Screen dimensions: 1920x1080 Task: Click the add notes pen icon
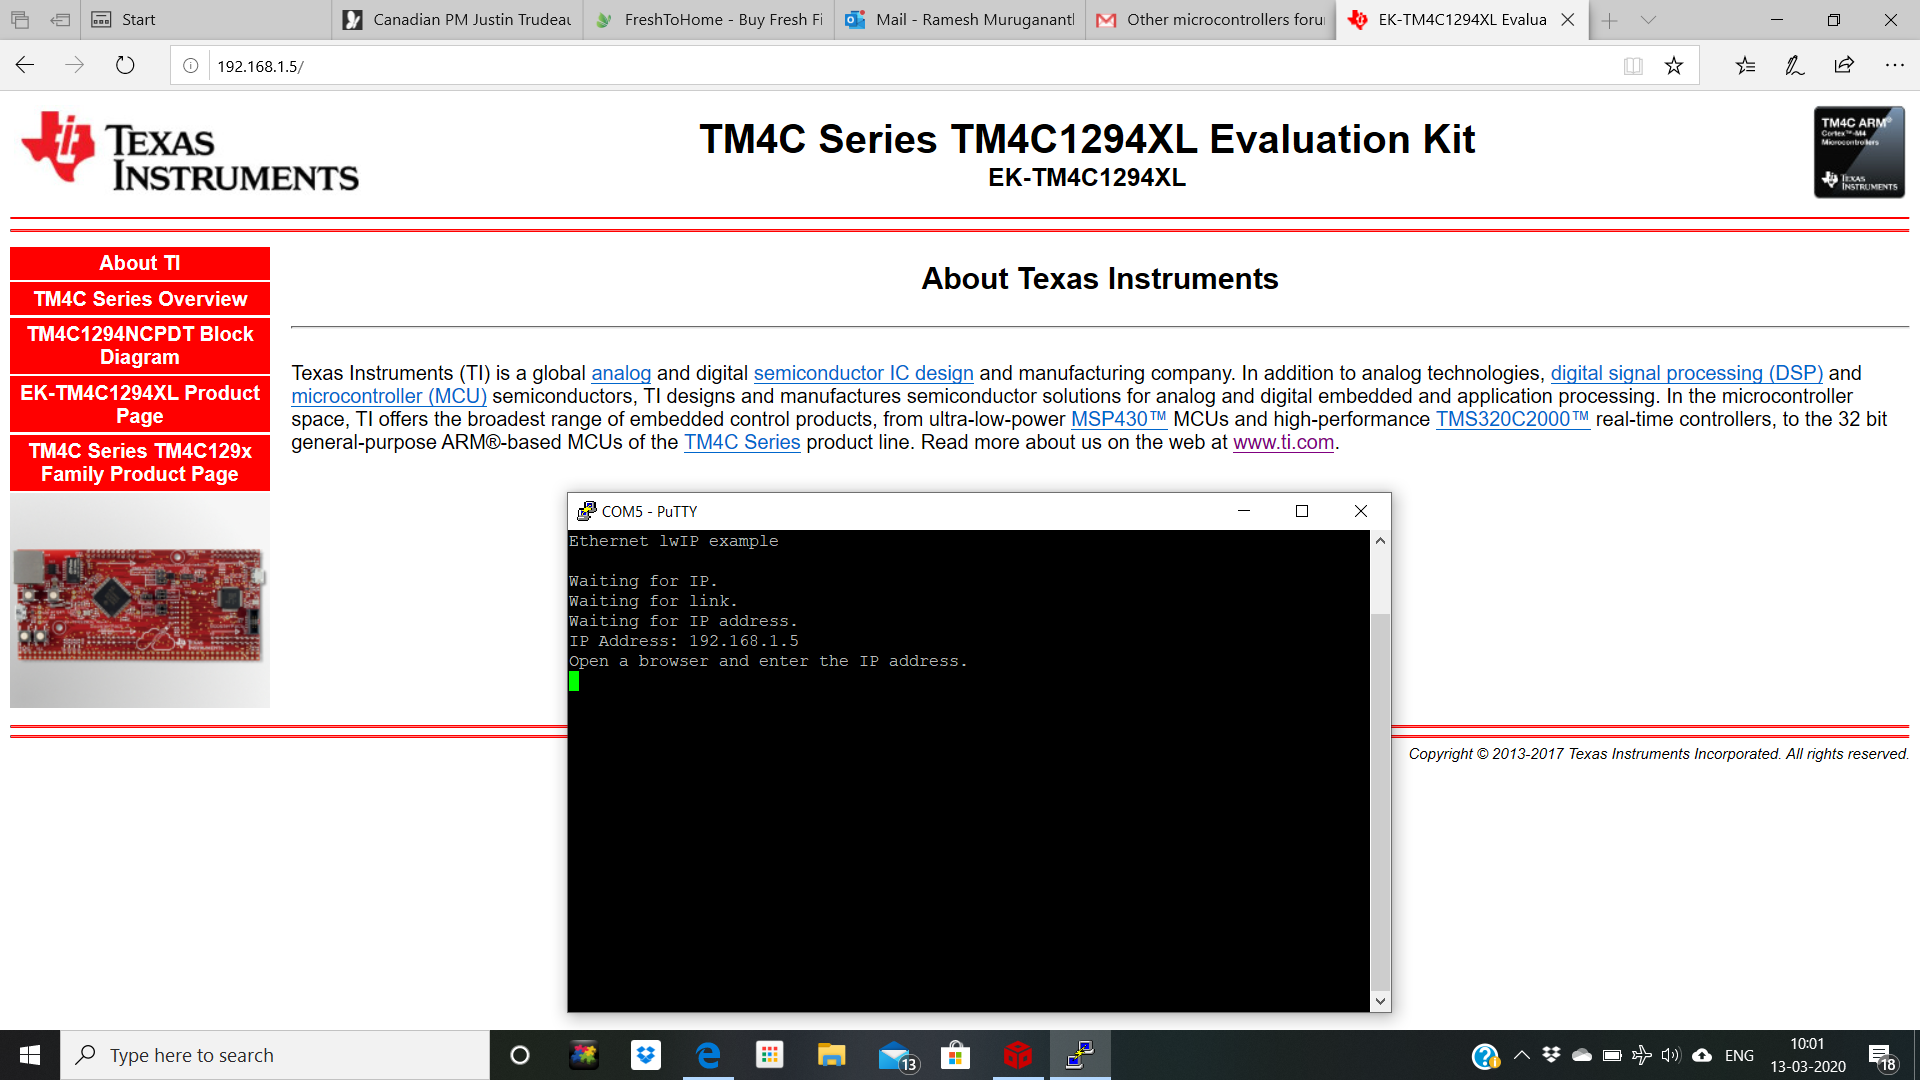tap(1795, 66)
